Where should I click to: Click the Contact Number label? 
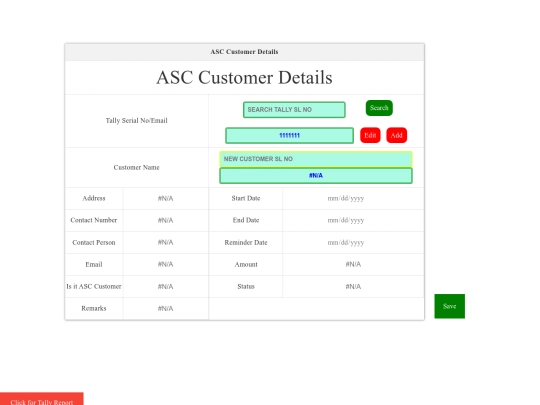[x=94, y=220]
